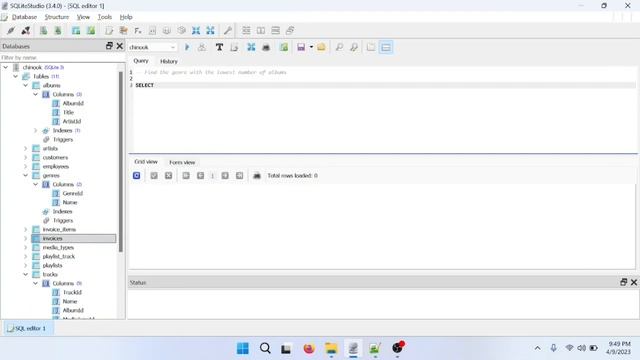Load SQL from file with the folder icon

(321, 47)
